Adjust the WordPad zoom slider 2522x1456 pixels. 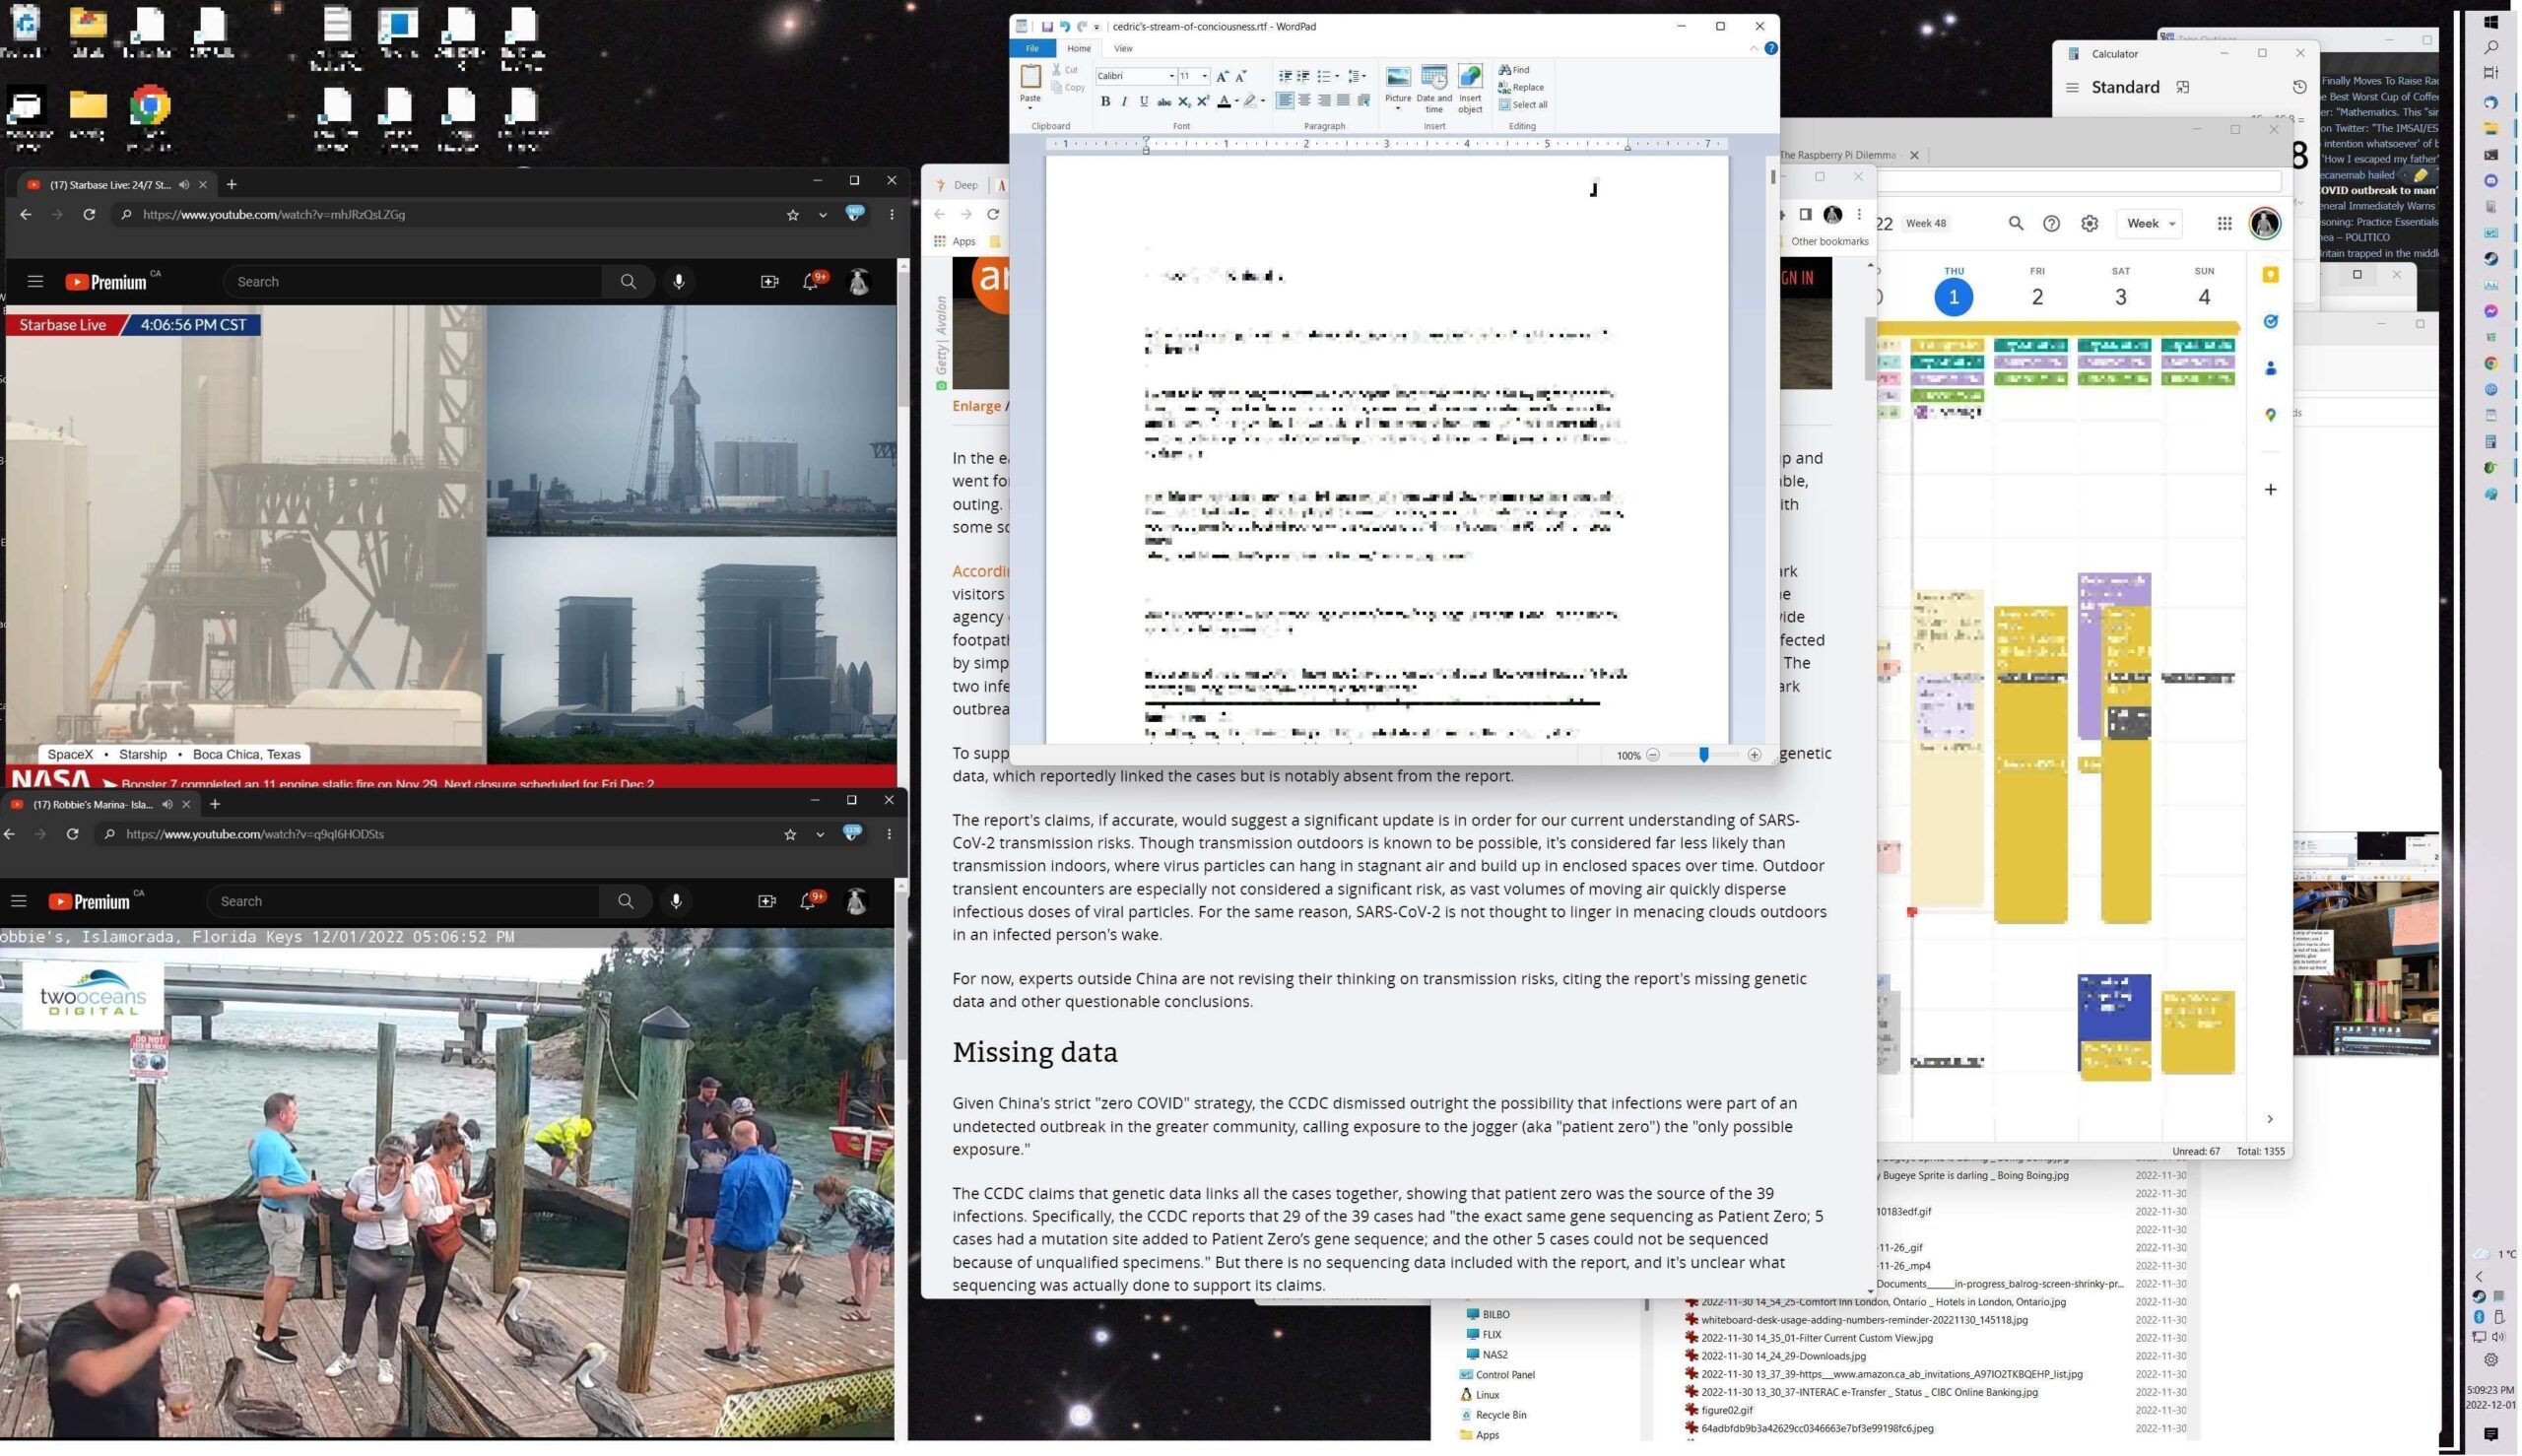(1704, 755)
